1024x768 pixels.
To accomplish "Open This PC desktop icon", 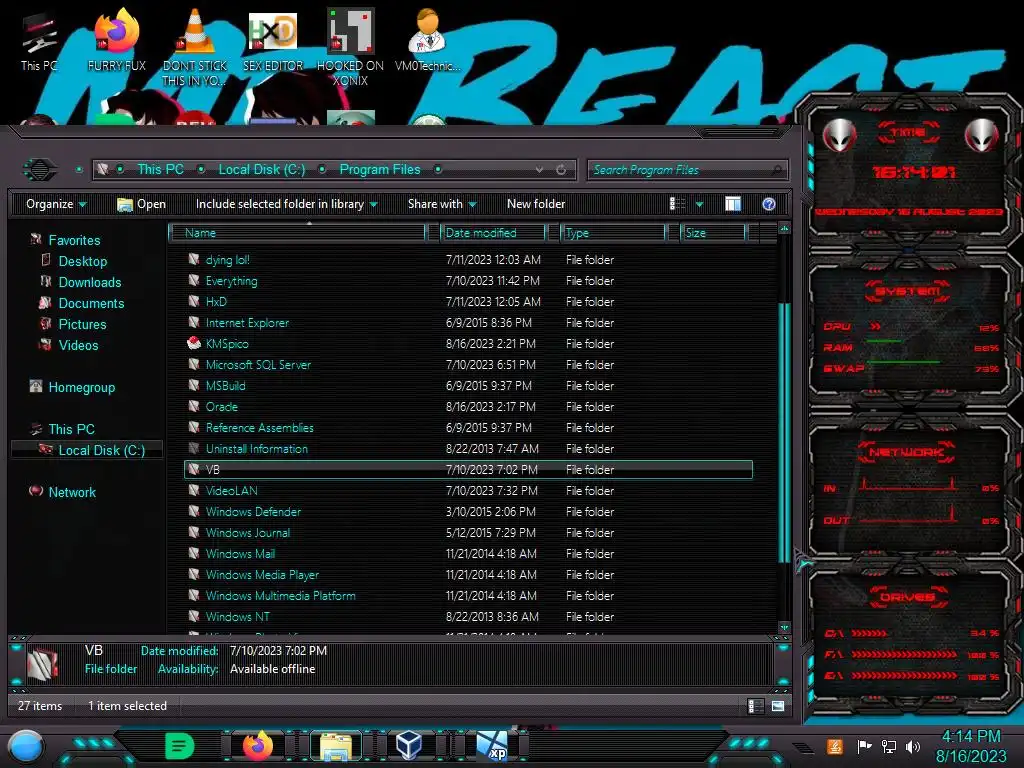I will (x=39, y=43).
